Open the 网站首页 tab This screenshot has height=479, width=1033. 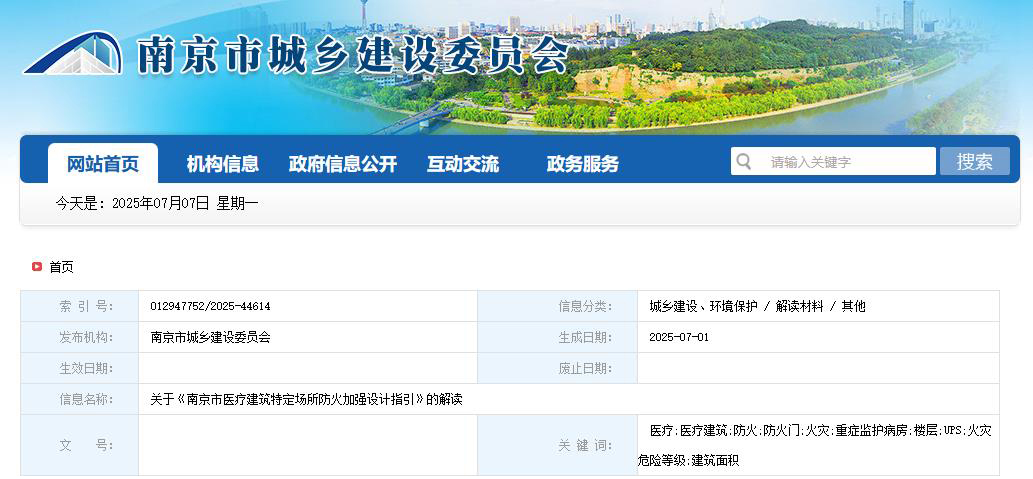tap(103, 163)
